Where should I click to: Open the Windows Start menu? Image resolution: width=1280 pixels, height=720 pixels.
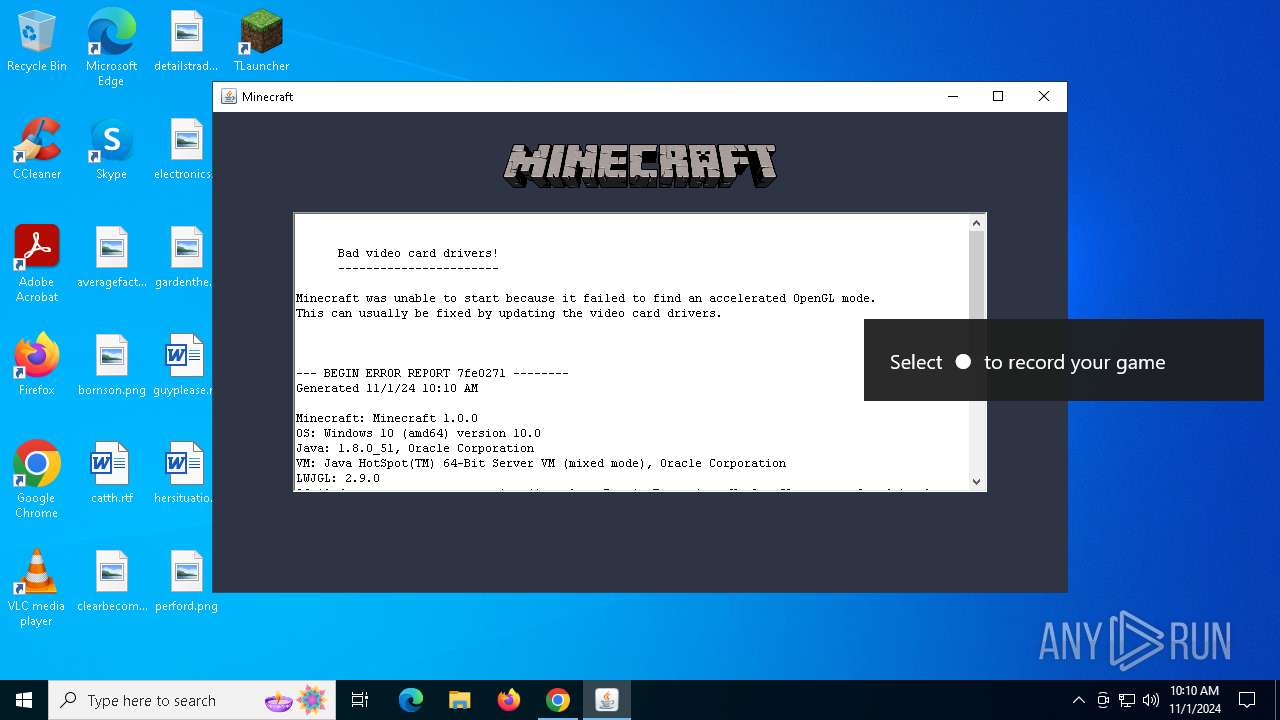tap(24, 700)
